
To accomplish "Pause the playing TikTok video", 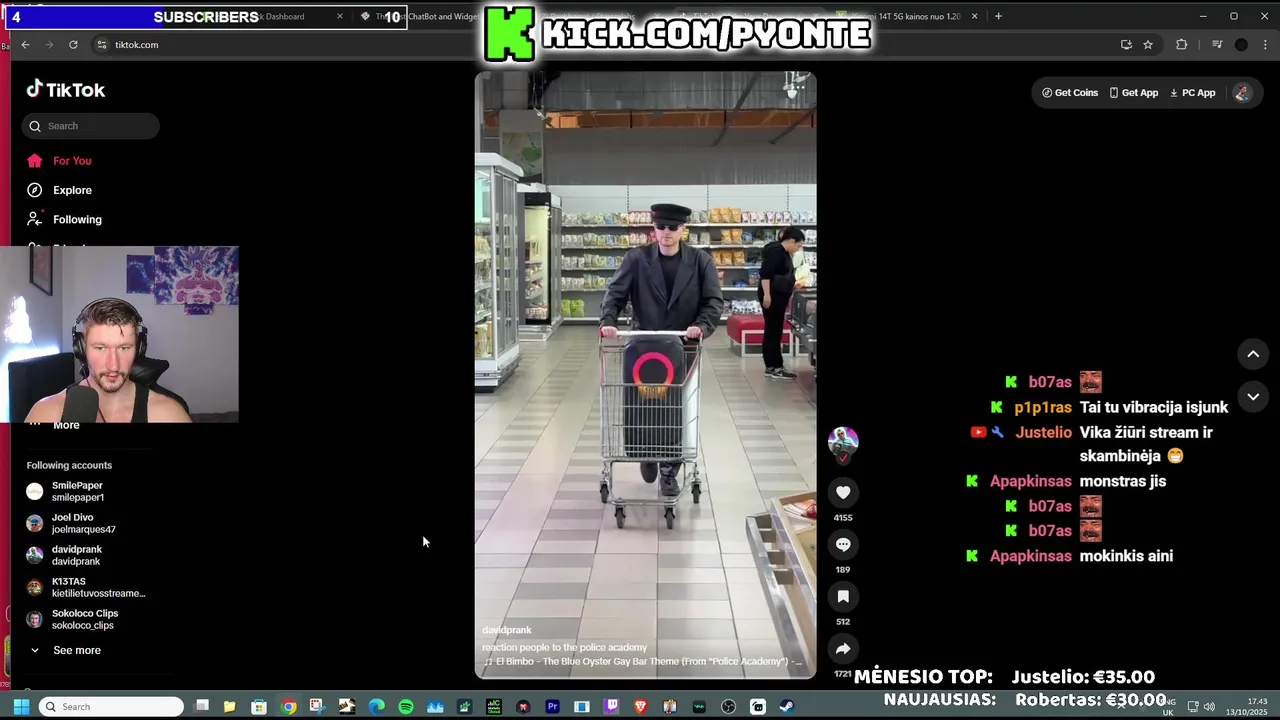I will tap(645, 375).
